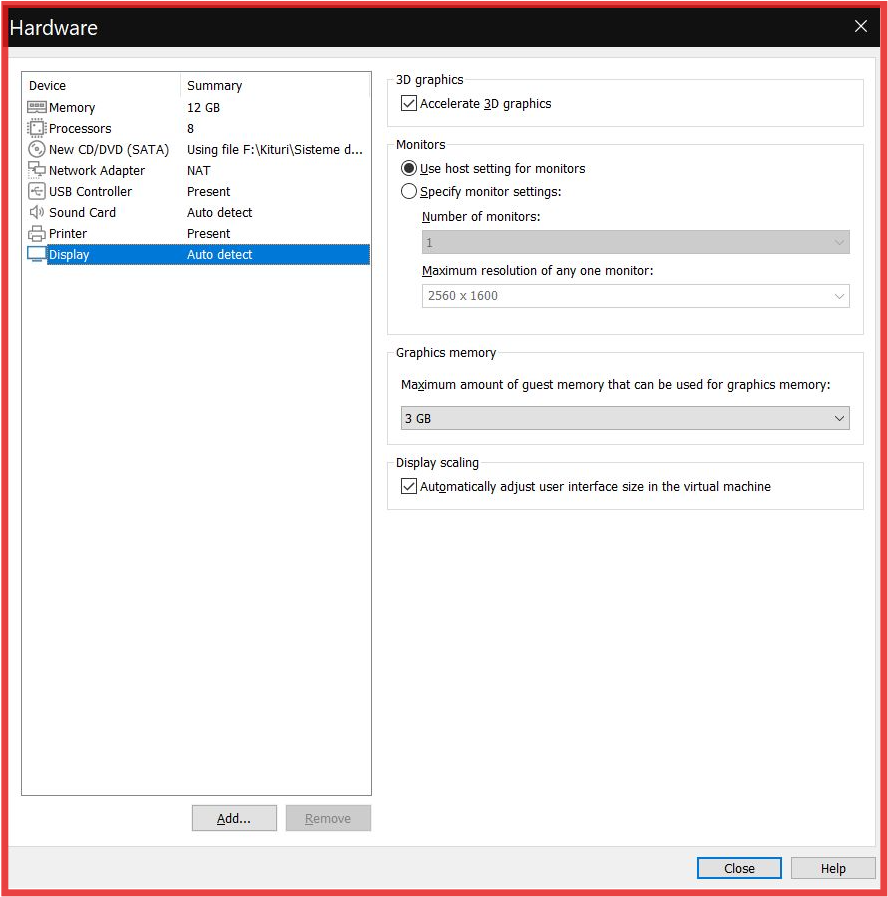Choose Specify monitor settings radio button
The width and height of the screenshot is (888, 897).
pos(409,191)
